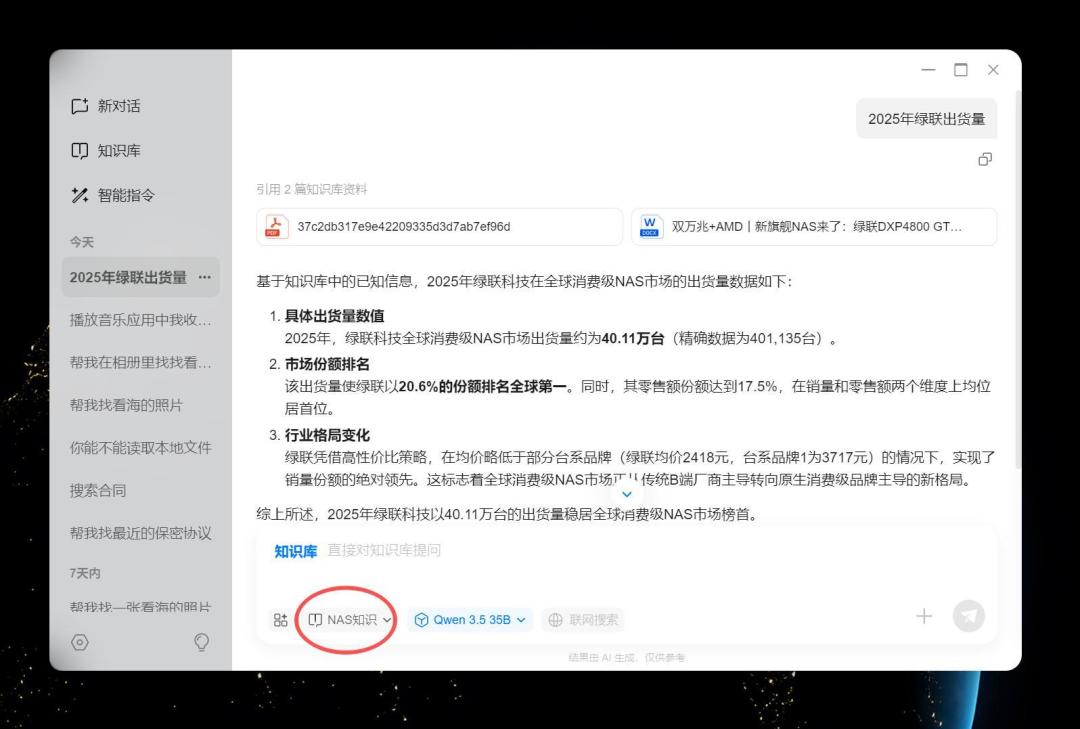Click the Word docx file icon
The height and width of the screenshot is (729, 1080).
click(x=650, y=227)
